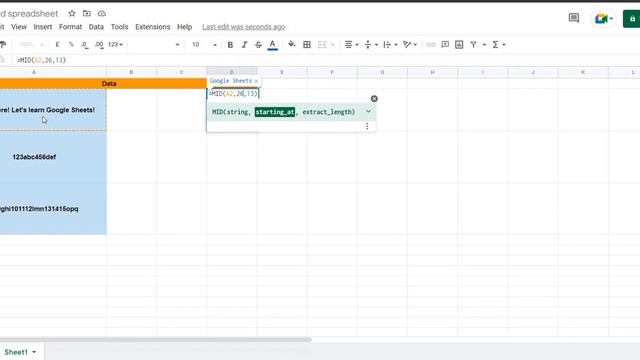Open the Help menu
640x360 pixels.
pos(184,27)
